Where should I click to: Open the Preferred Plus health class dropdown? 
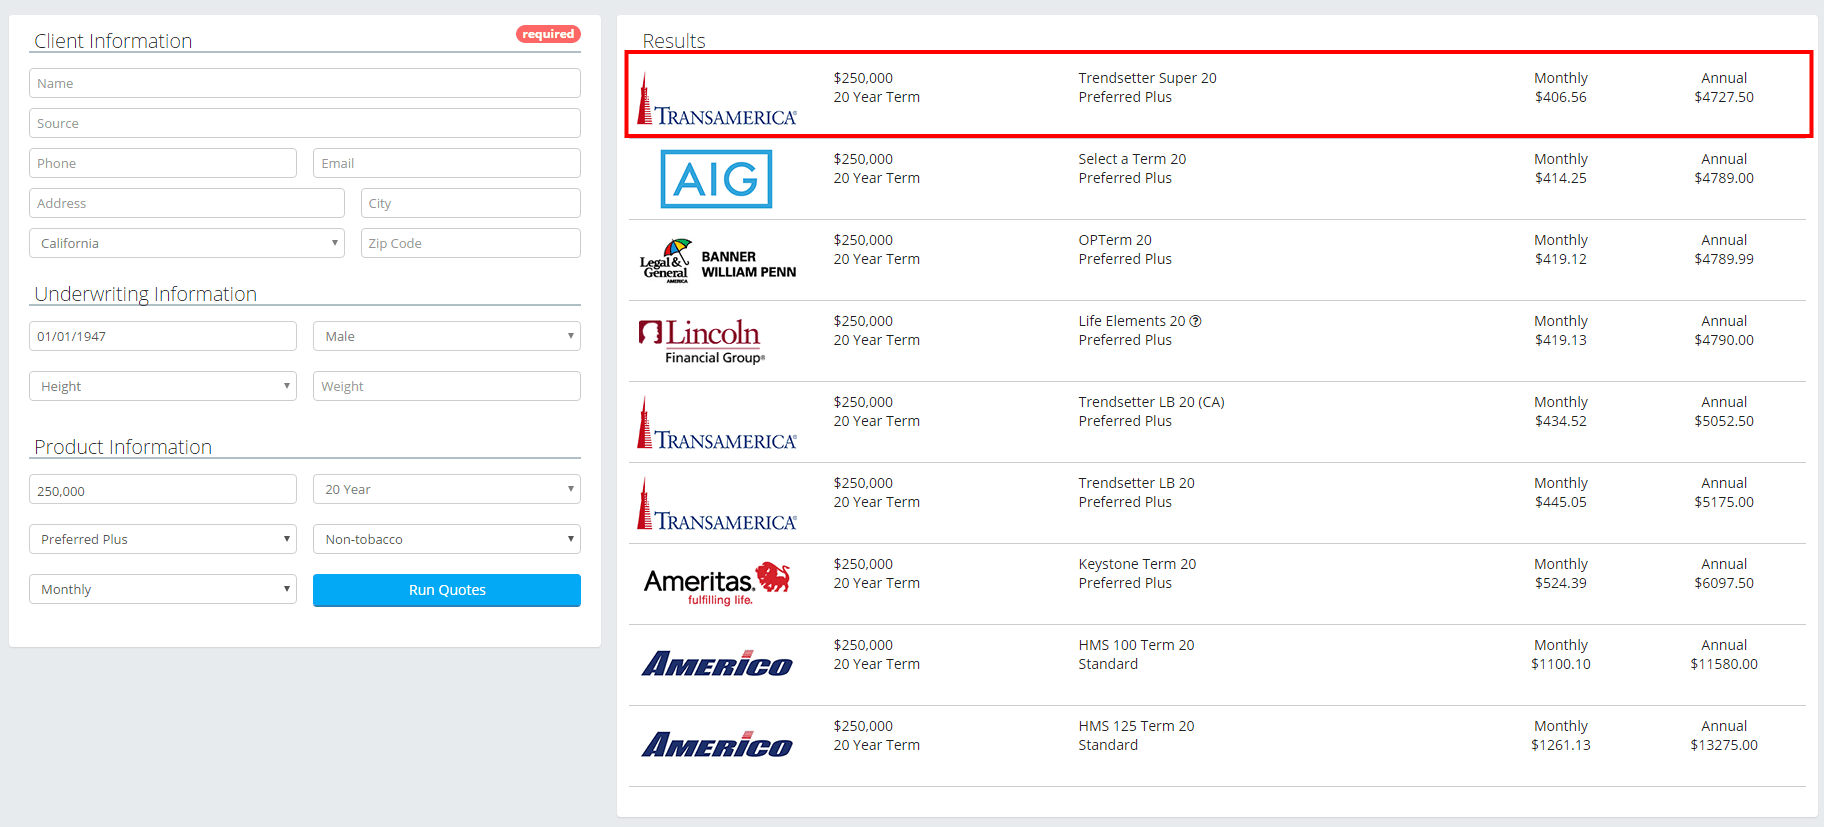click(x=163, y=539)
